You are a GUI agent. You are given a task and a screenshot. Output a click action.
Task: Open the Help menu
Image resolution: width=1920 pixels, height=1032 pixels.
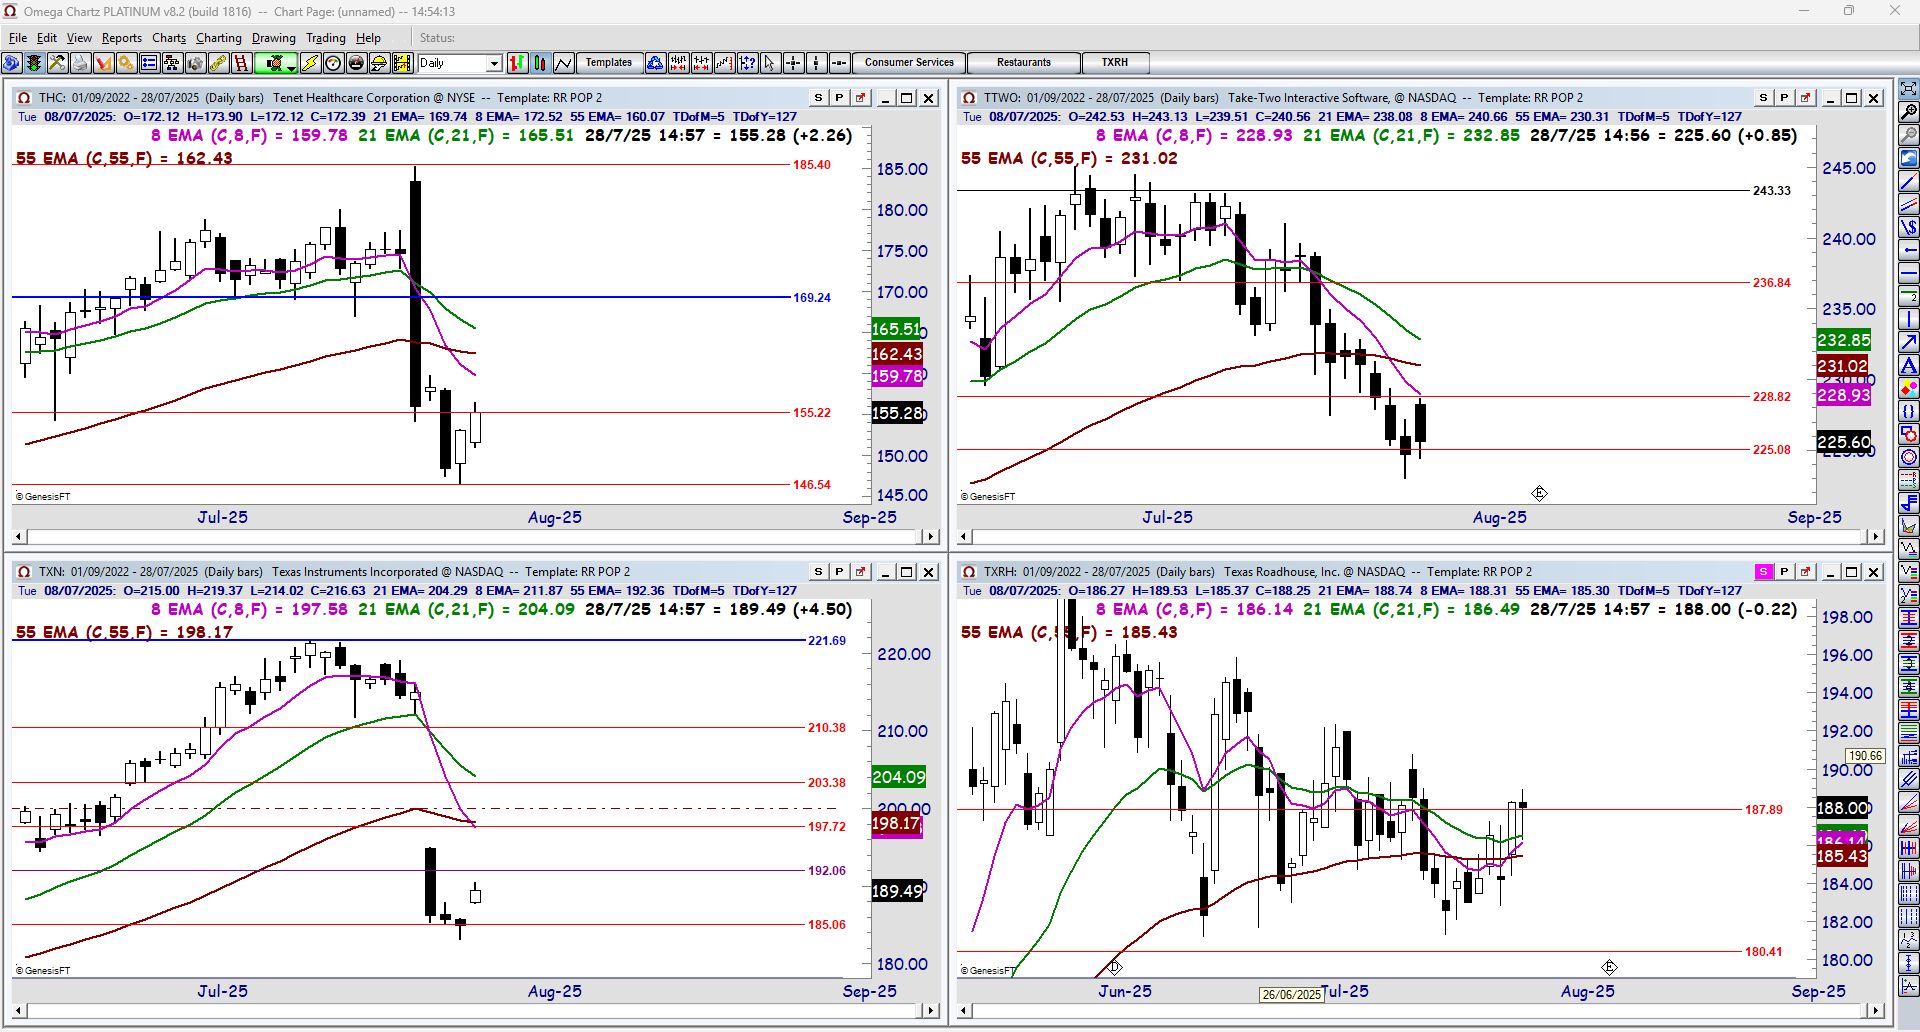[368, 38]
